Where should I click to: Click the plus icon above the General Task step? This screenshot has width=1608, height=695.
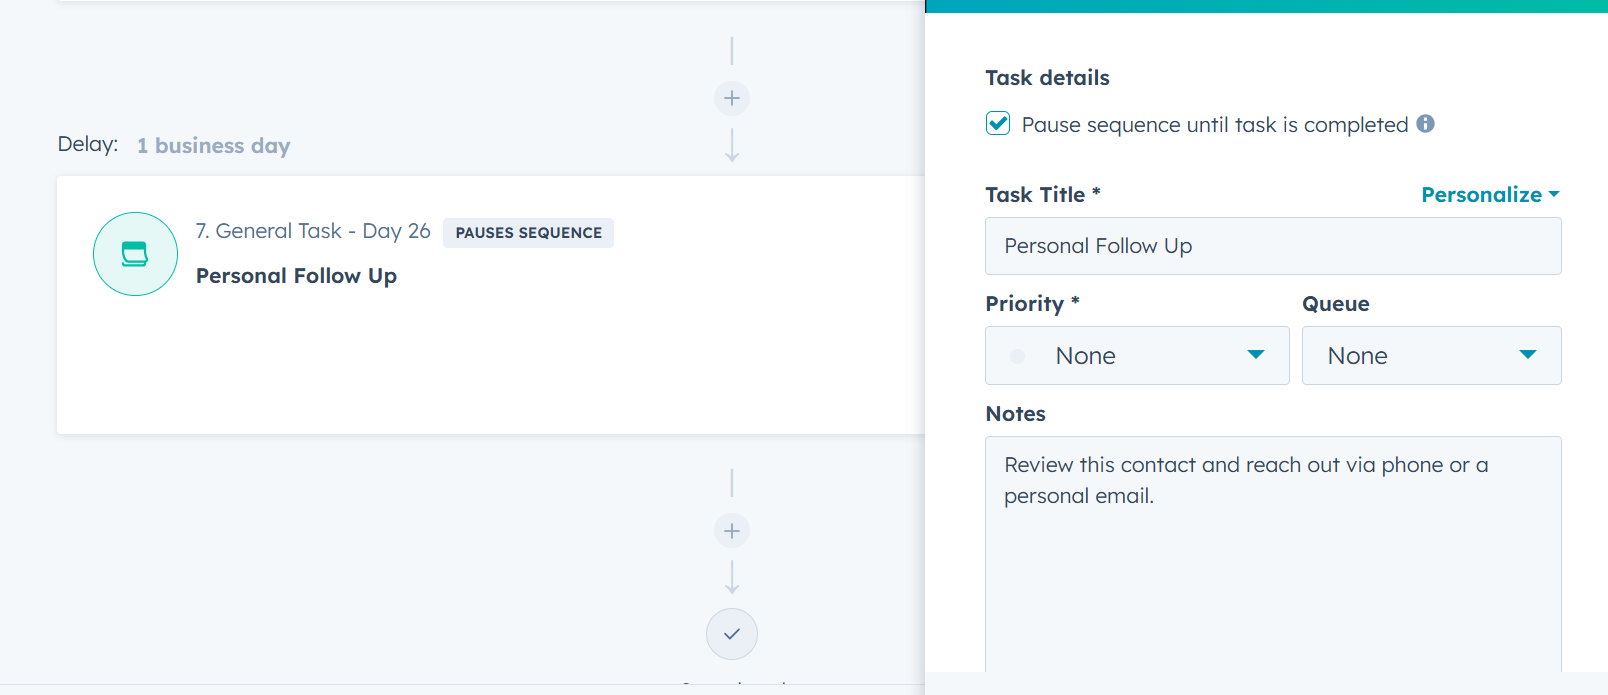[732, 98]
